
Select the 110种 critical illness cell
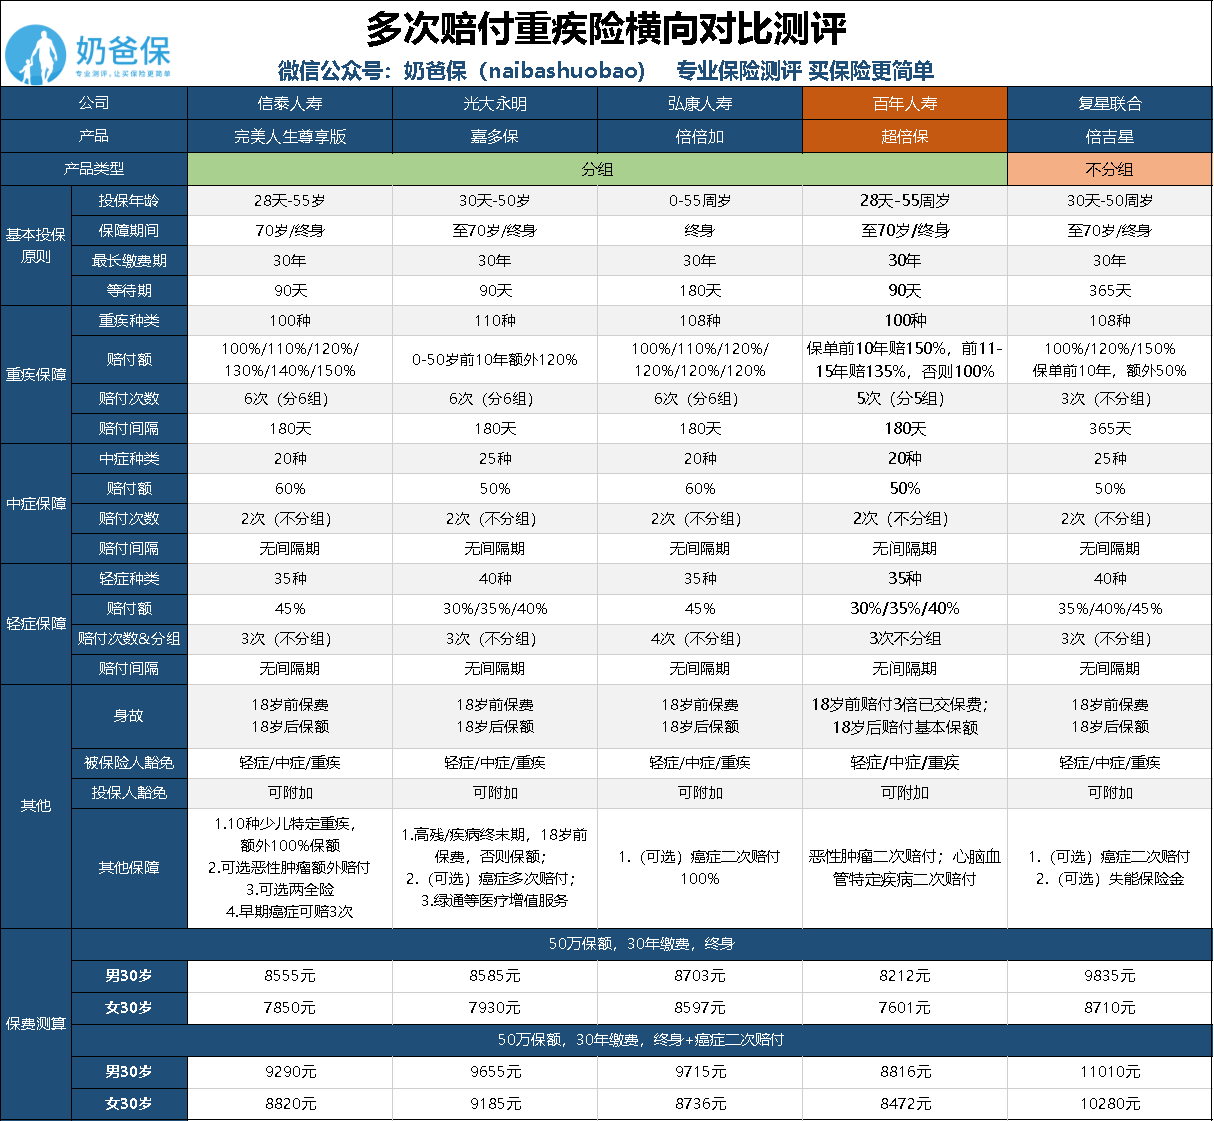(495, 321)
